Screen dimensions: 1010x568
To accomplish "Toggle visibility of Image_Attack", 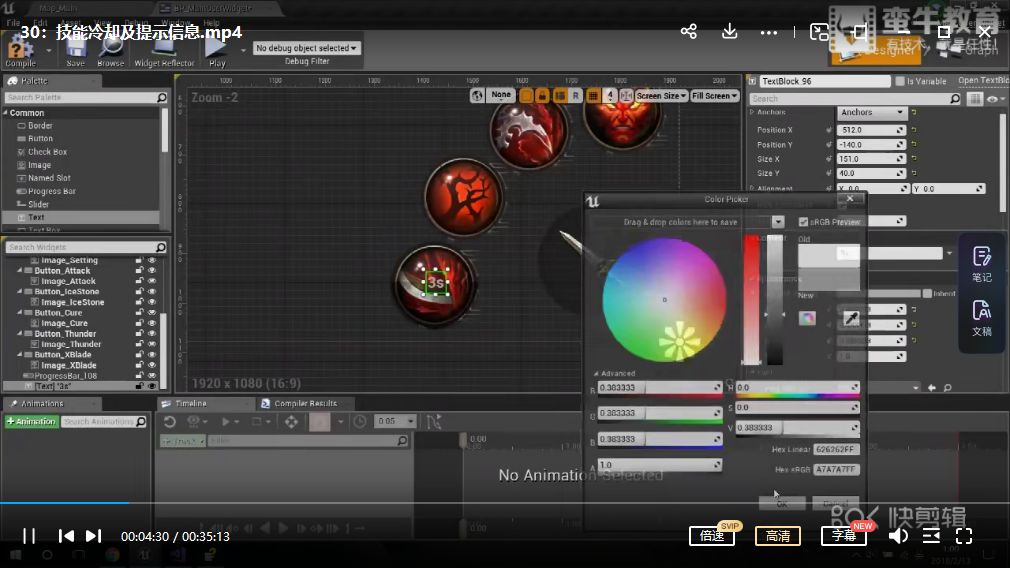I will coord(152,281).
